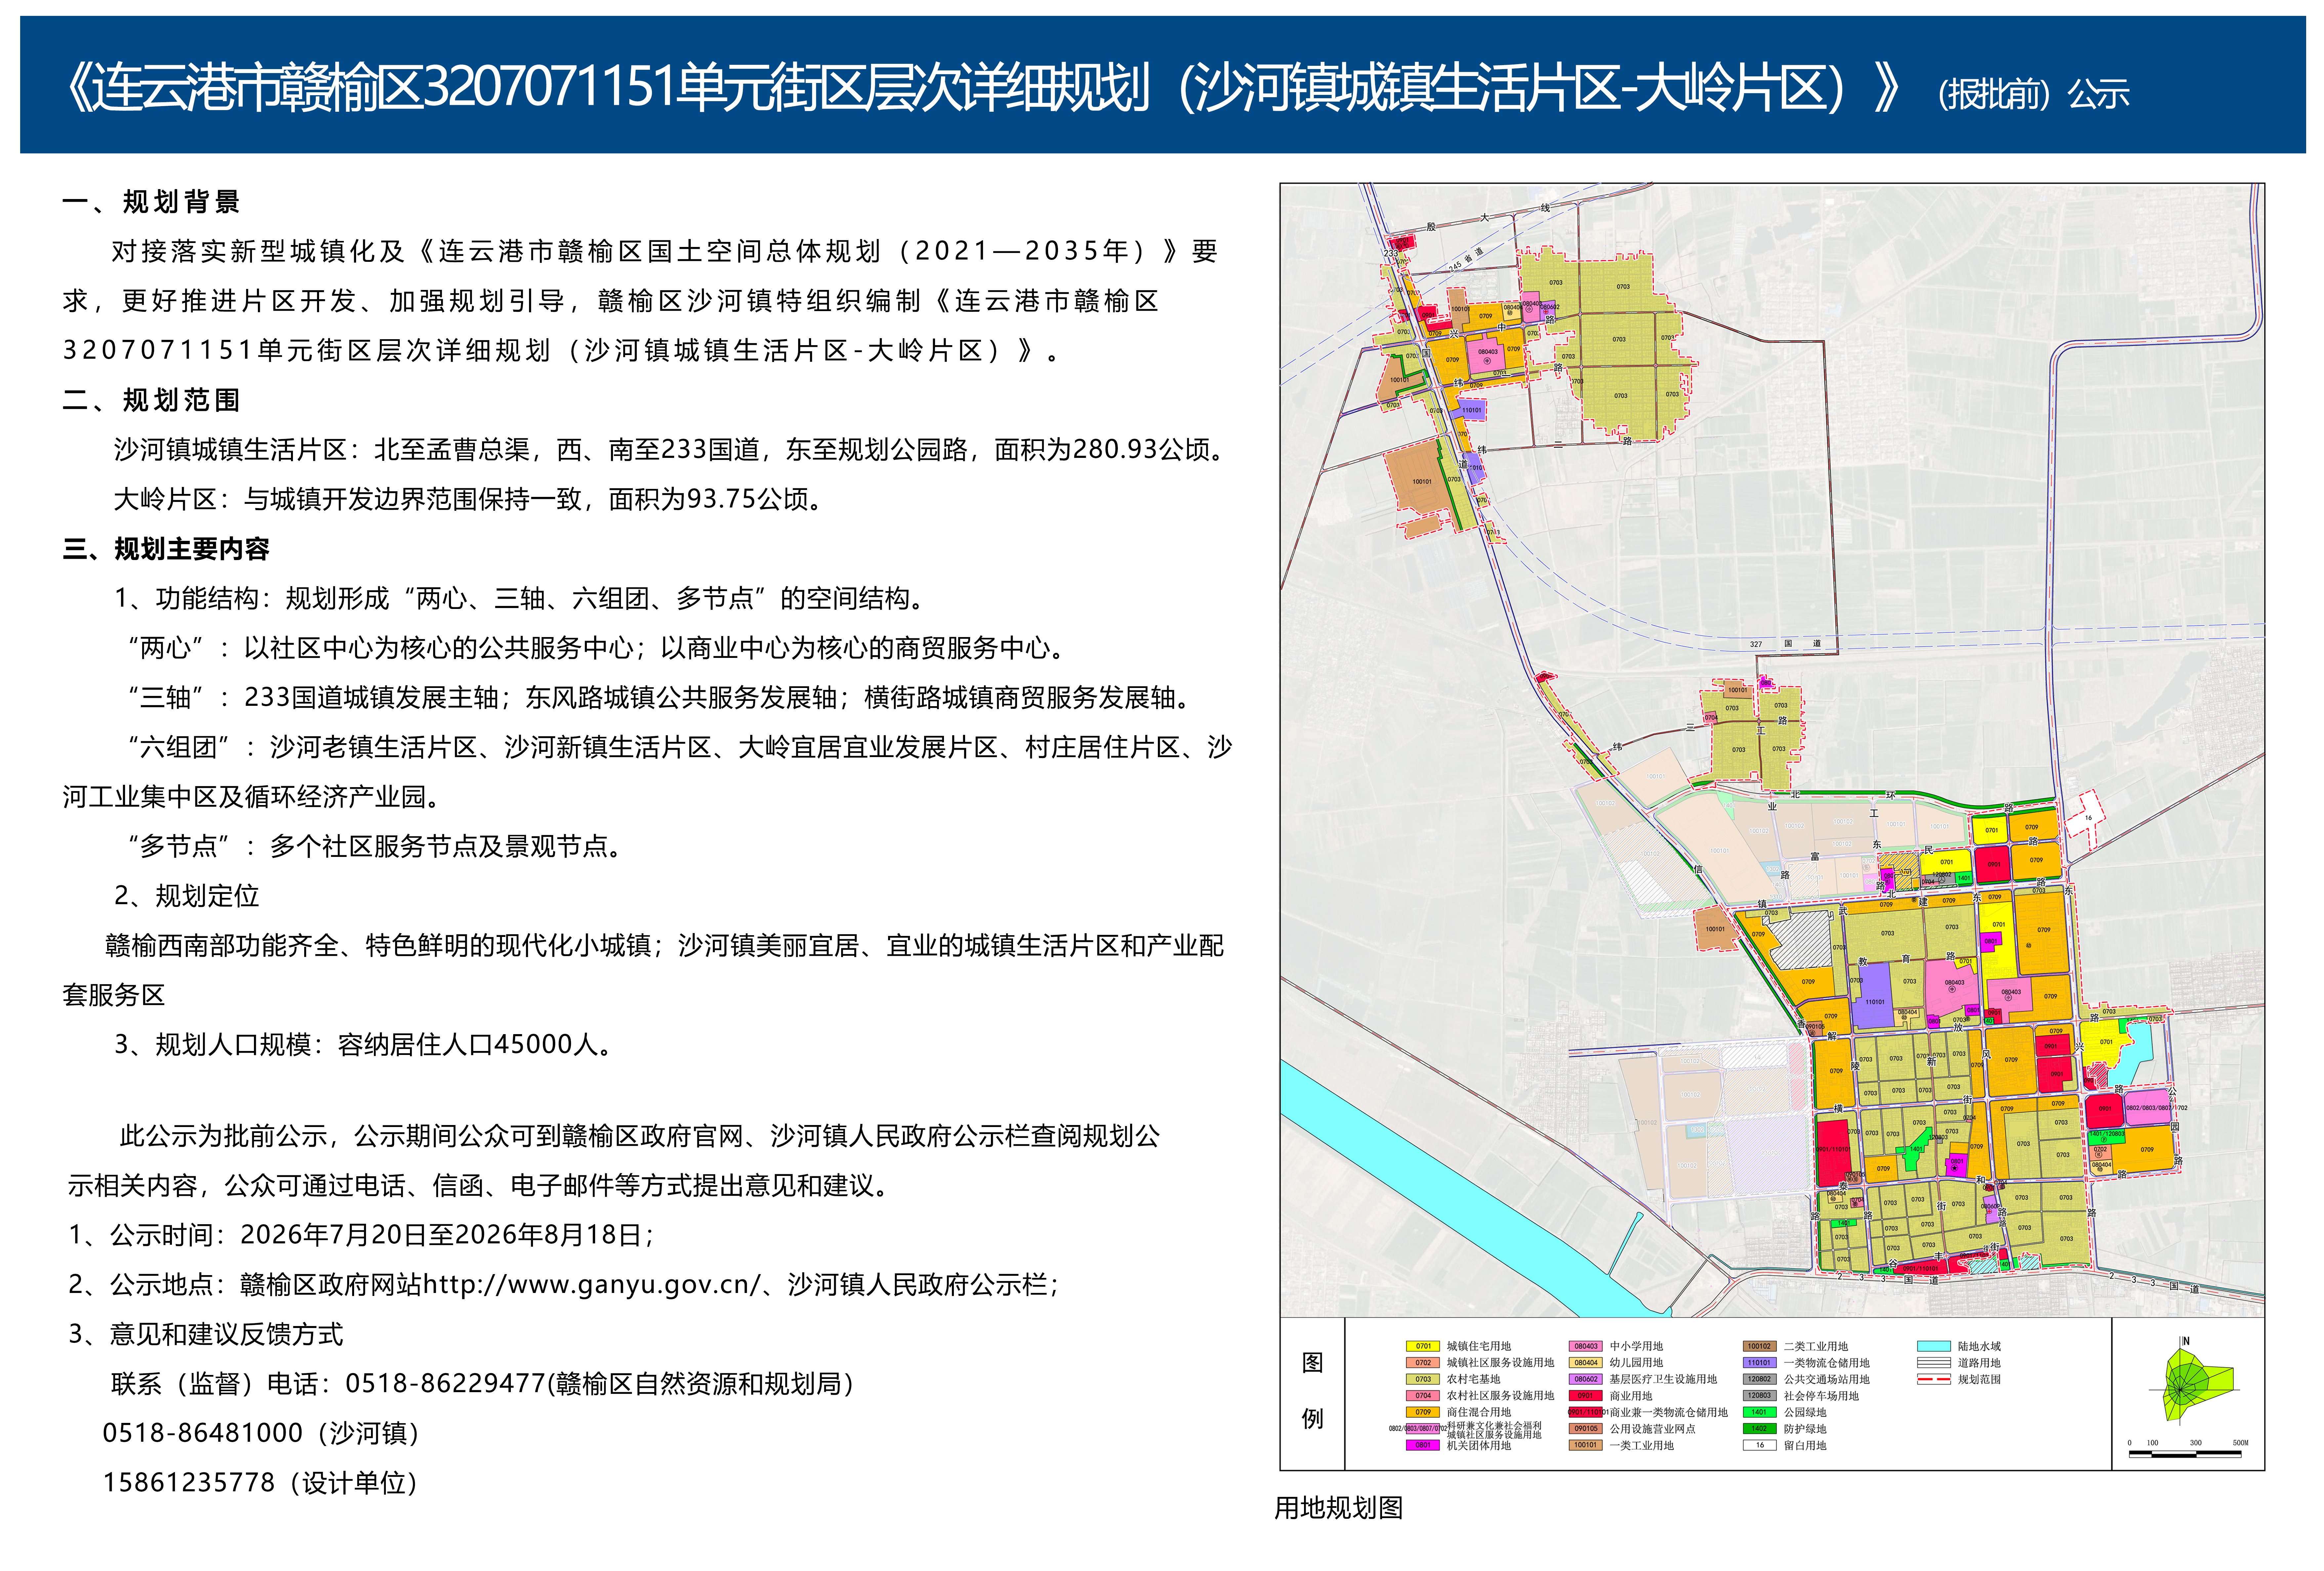
Task: Click the 3、意见和建议反馈方式 line
Action: point(206,1334)
